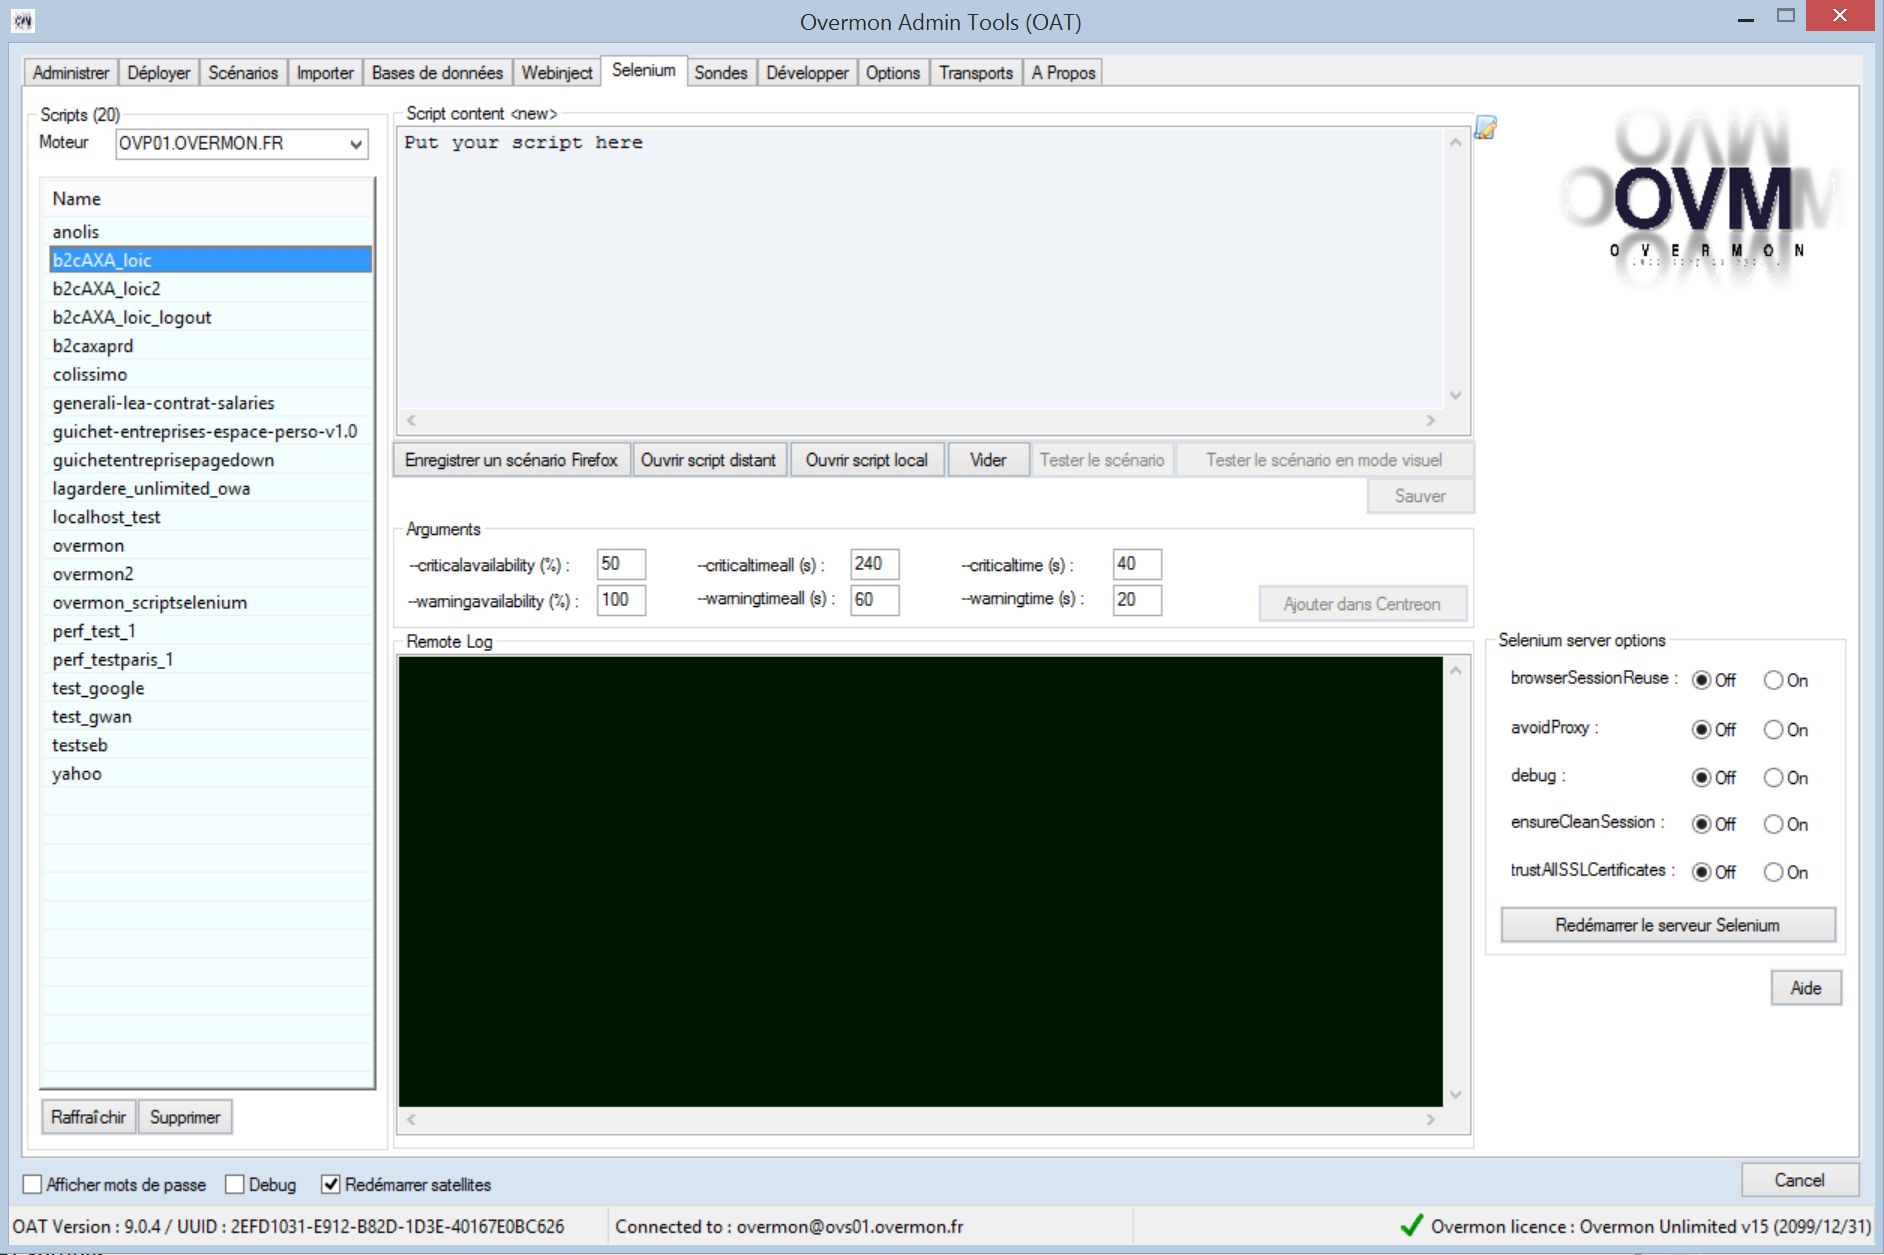Click Redémarrer le serveur Selenium

pos(1667,925)
